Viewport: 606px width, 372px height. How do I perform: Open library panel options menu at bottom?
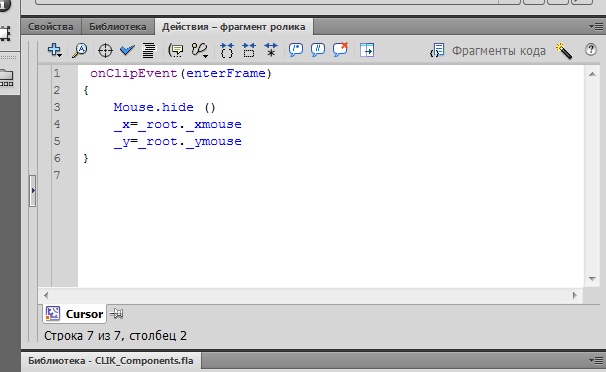596,360
